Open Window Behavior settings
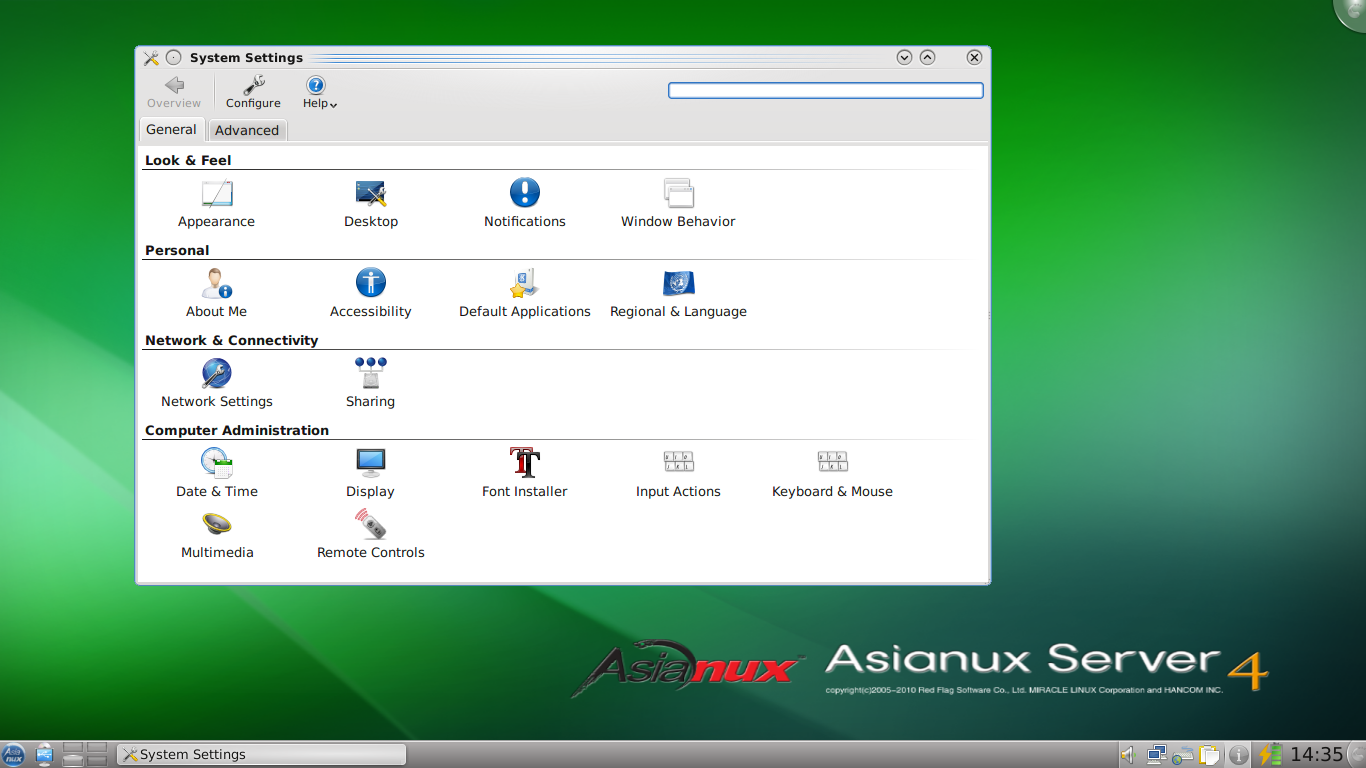The width and height of the screenshot is (1366, 768). 678,204
